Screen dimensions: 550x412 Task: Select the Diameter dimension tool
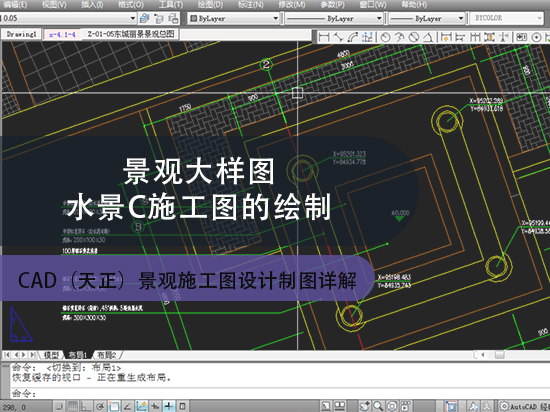(x=414, y=37)
